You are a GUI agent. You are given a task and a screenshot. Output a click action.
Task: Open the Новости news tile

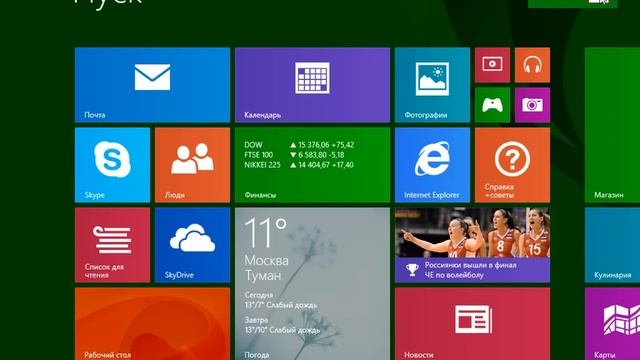pos(472,324)
